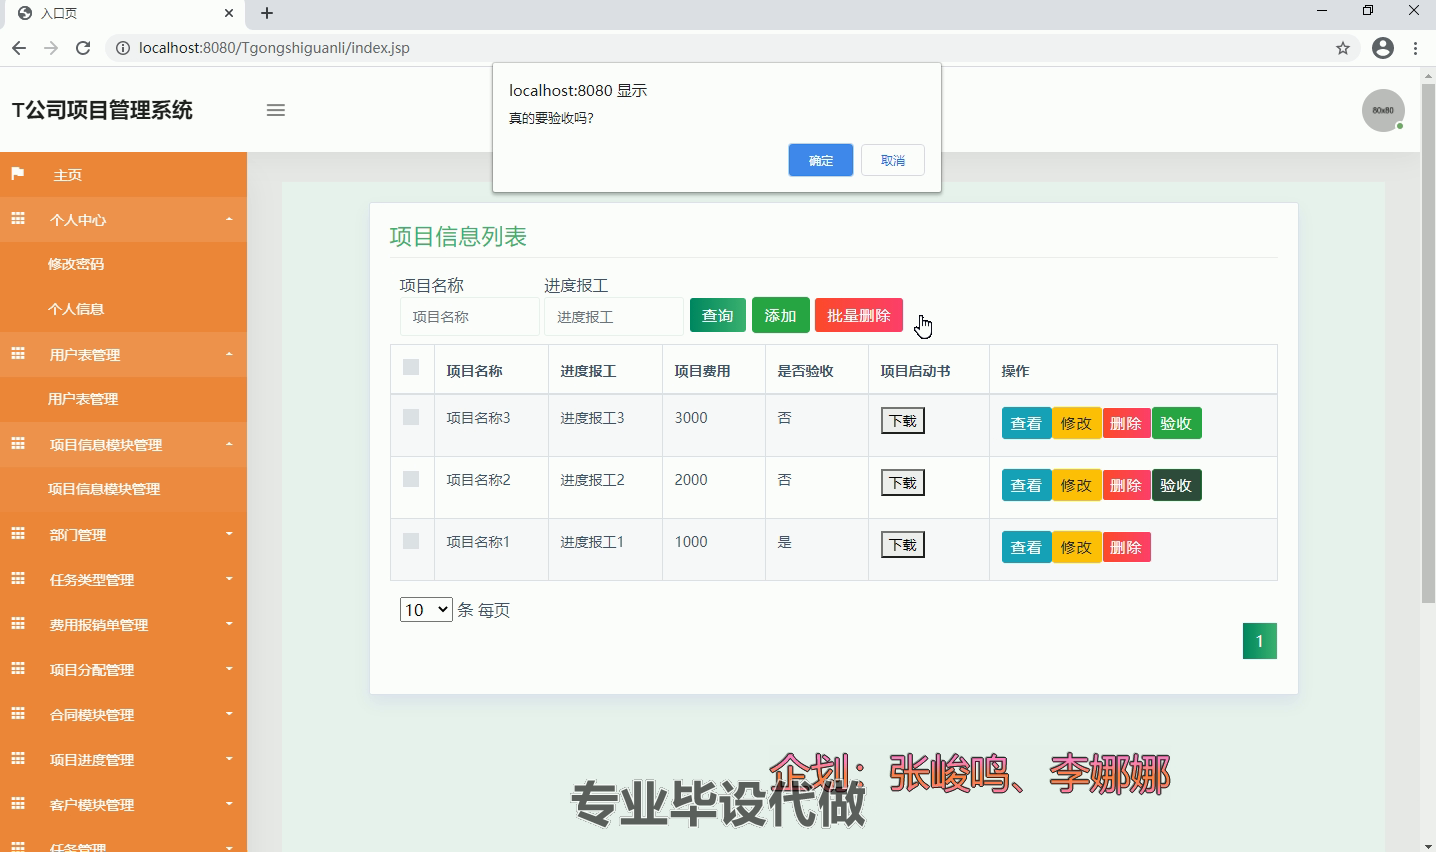Click grid icon next to 部门管理
Image resolution: width=1436 pixels, height=852 pixels.
click(x=18, y=534)
